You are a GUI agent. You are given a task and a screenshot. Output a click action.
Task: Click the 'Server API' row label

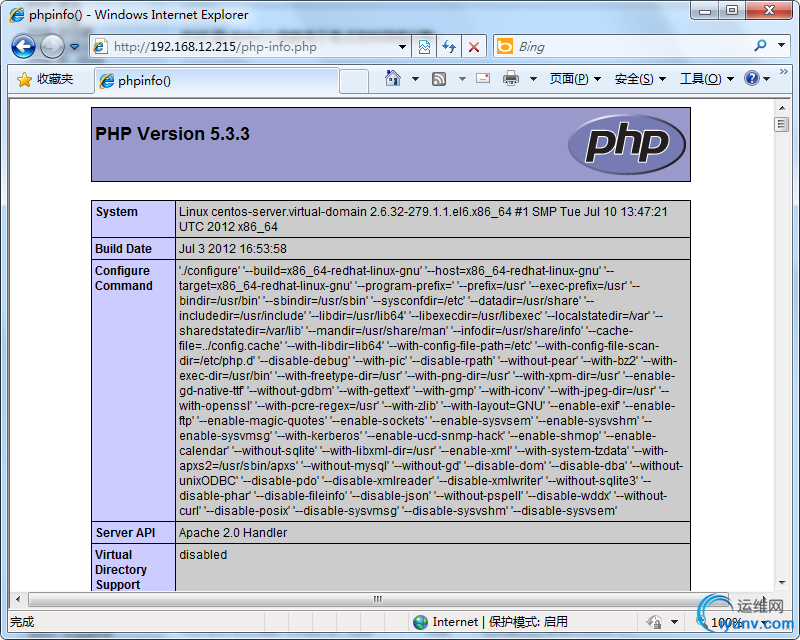coord(126,533)
